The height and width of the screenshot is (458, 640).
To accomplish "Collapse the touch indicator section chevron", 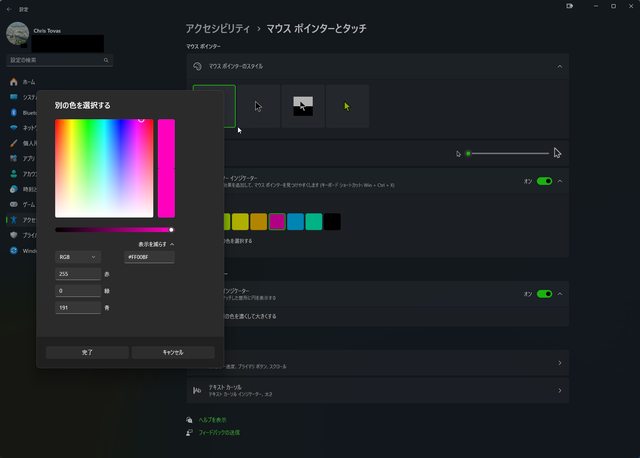I will point(560,294).
